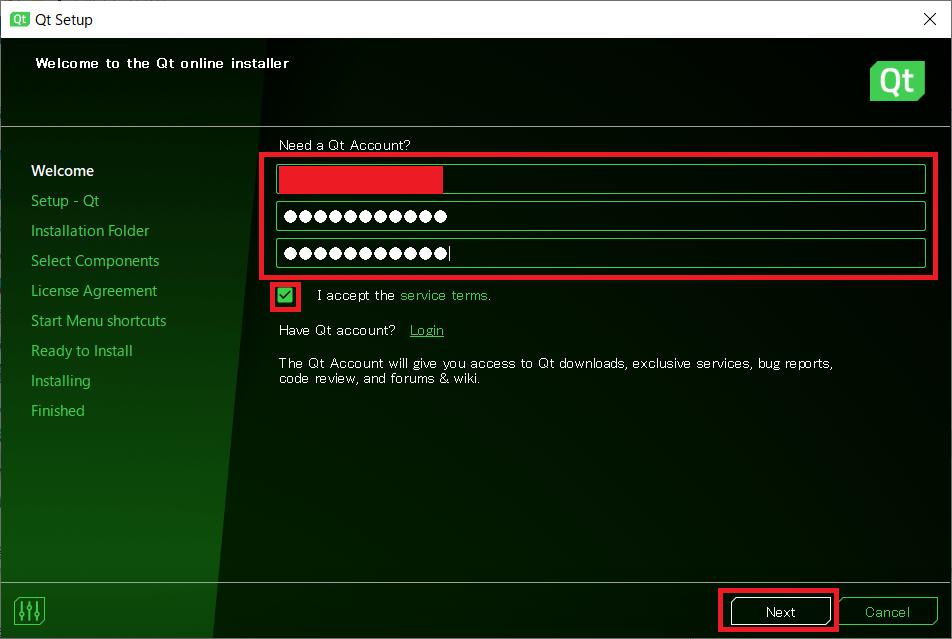Image resolution: width=952 pixels, height=639 pixels.
Task: Select the Ready to Install step
Action: tap(81, 351)
